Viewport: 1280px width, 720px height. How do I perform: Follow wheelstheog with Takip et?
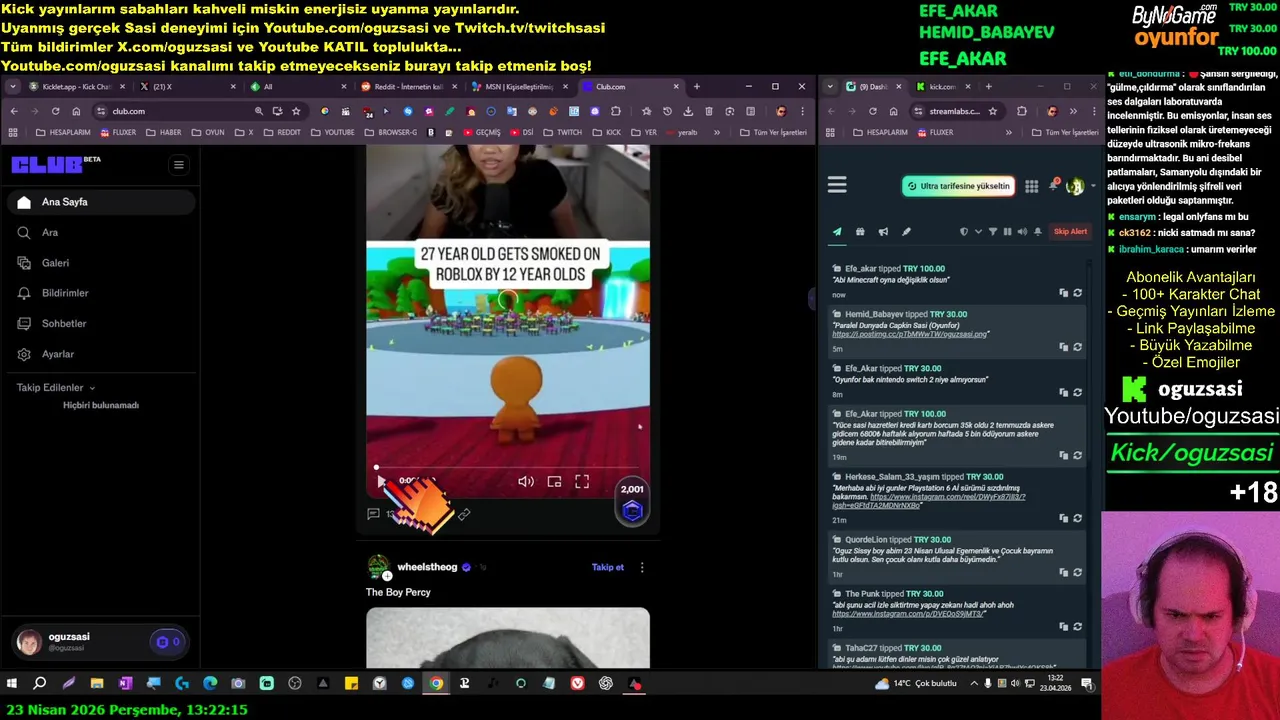[x=608, y=567]
